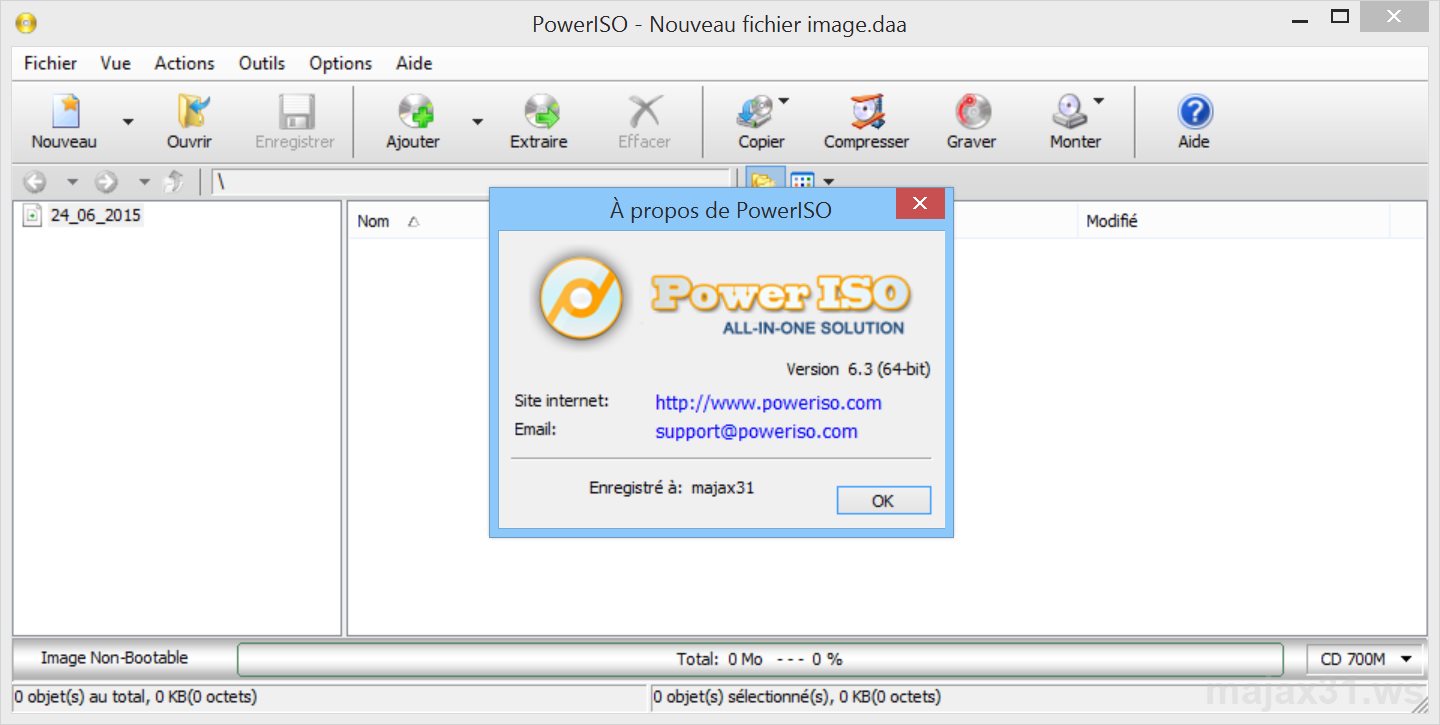Select the 24_06_2015 tree item
This screenshot has width=1440, height=725.
95,215
